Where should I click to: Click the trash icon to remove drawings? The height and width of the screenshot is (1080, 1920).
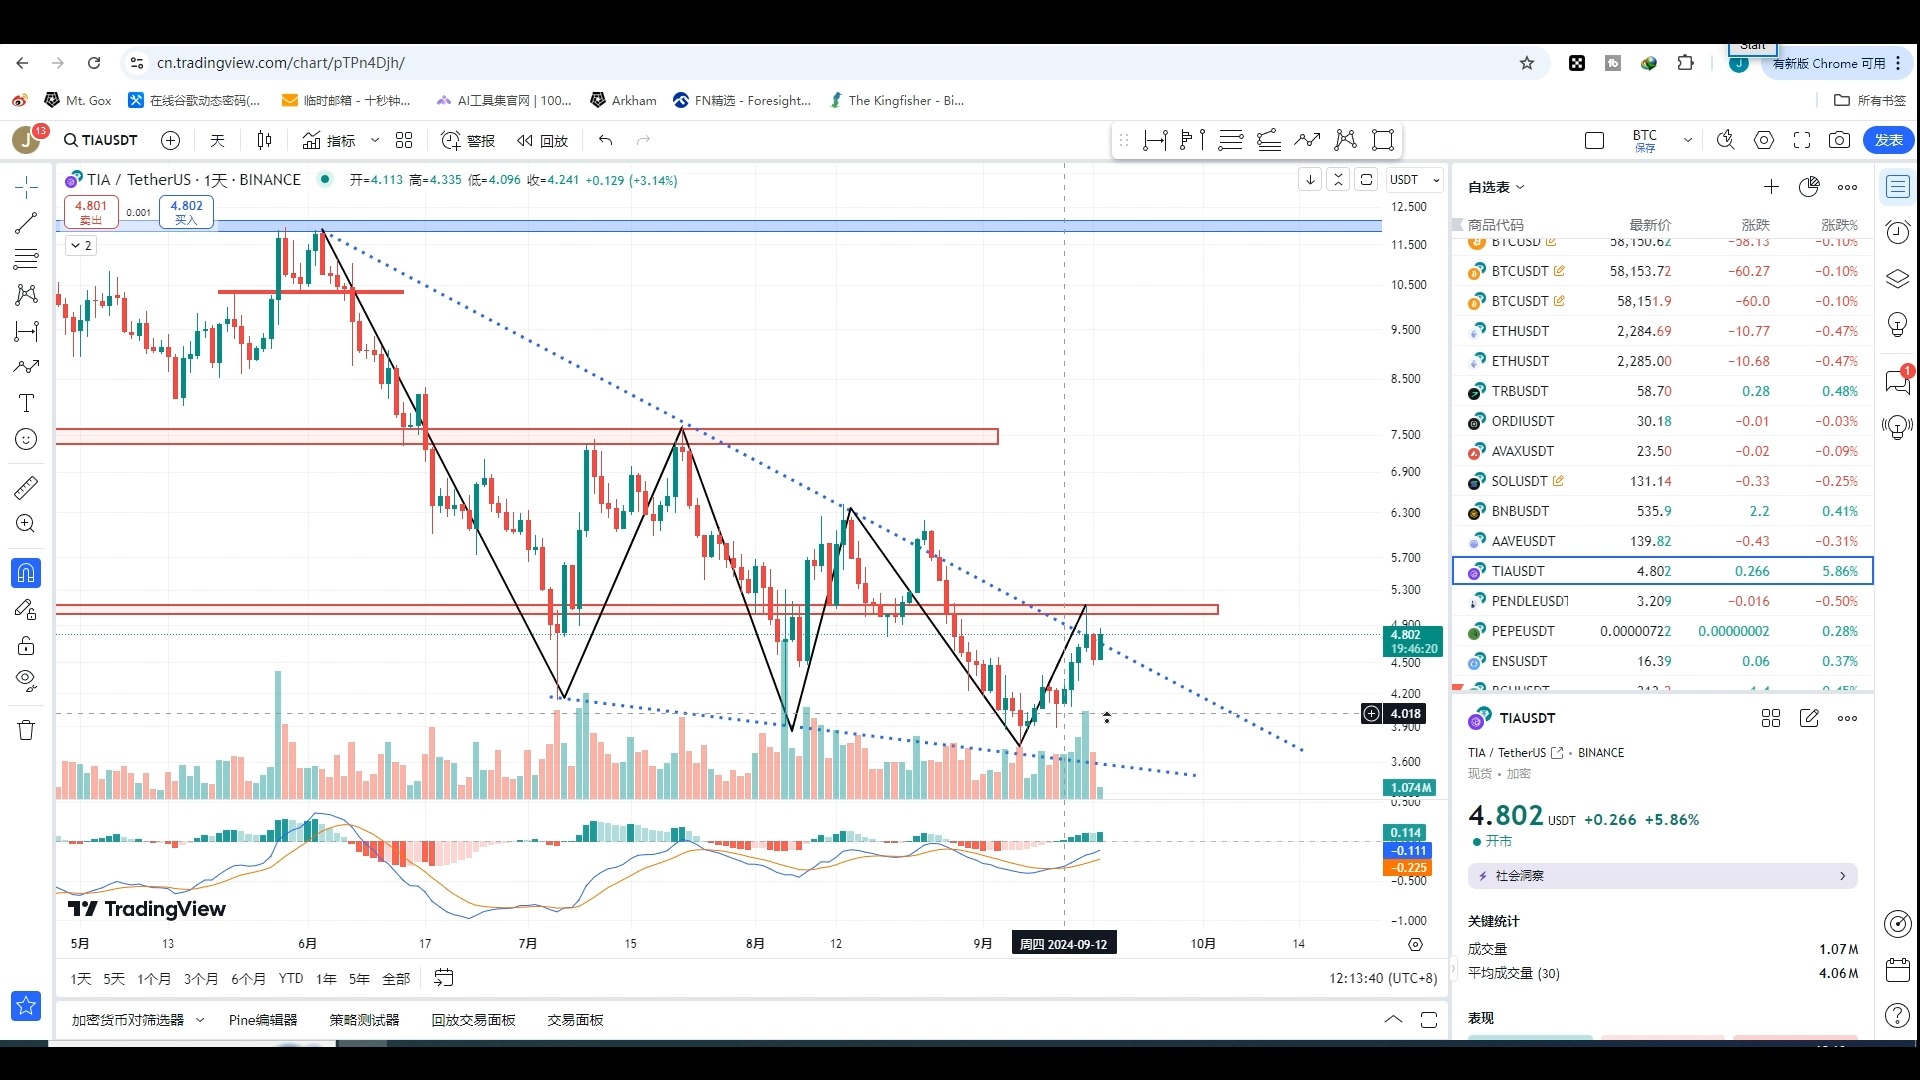(26, 730)
